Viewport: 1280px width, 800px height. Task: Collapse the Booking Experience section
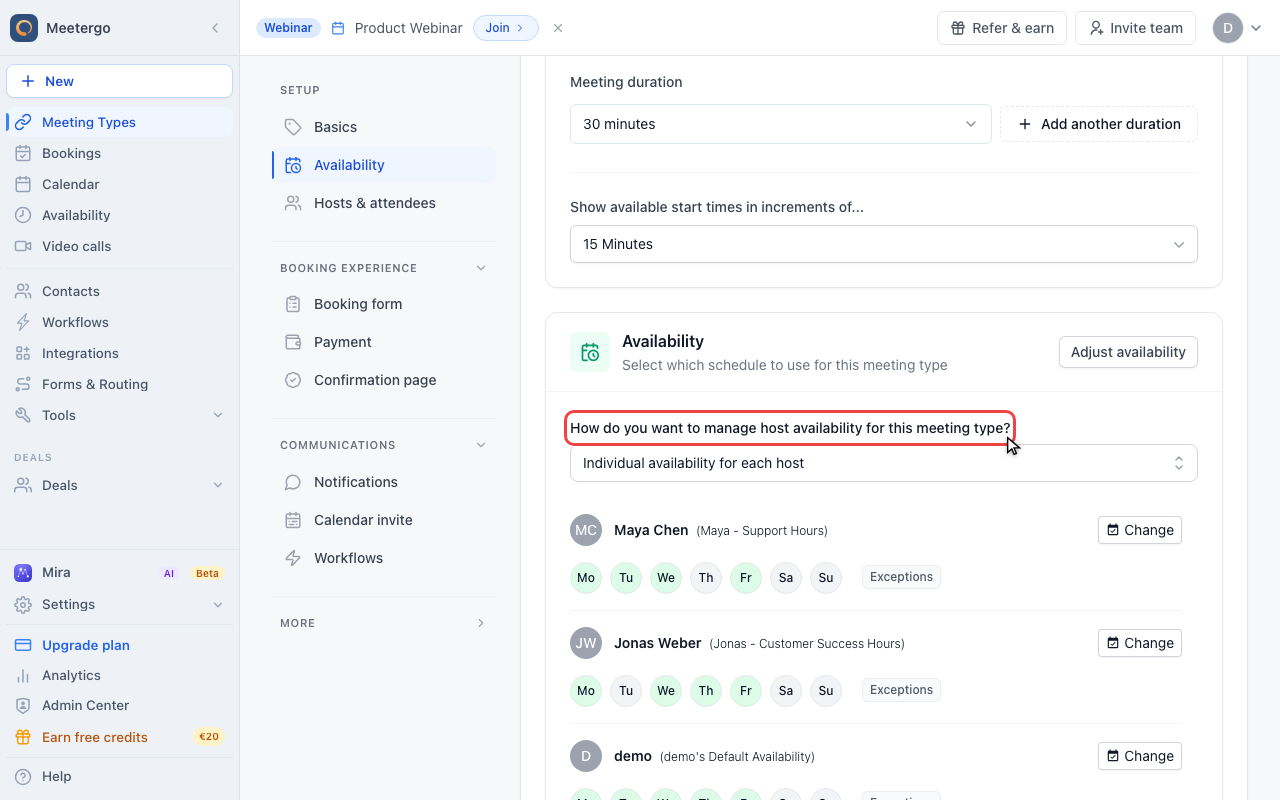click(x=481, y=268)
